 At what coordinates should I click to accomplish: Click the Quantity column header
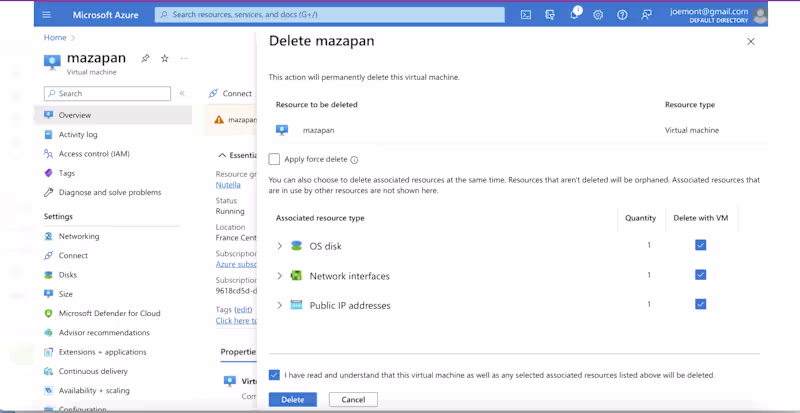[x=640, y=218]
